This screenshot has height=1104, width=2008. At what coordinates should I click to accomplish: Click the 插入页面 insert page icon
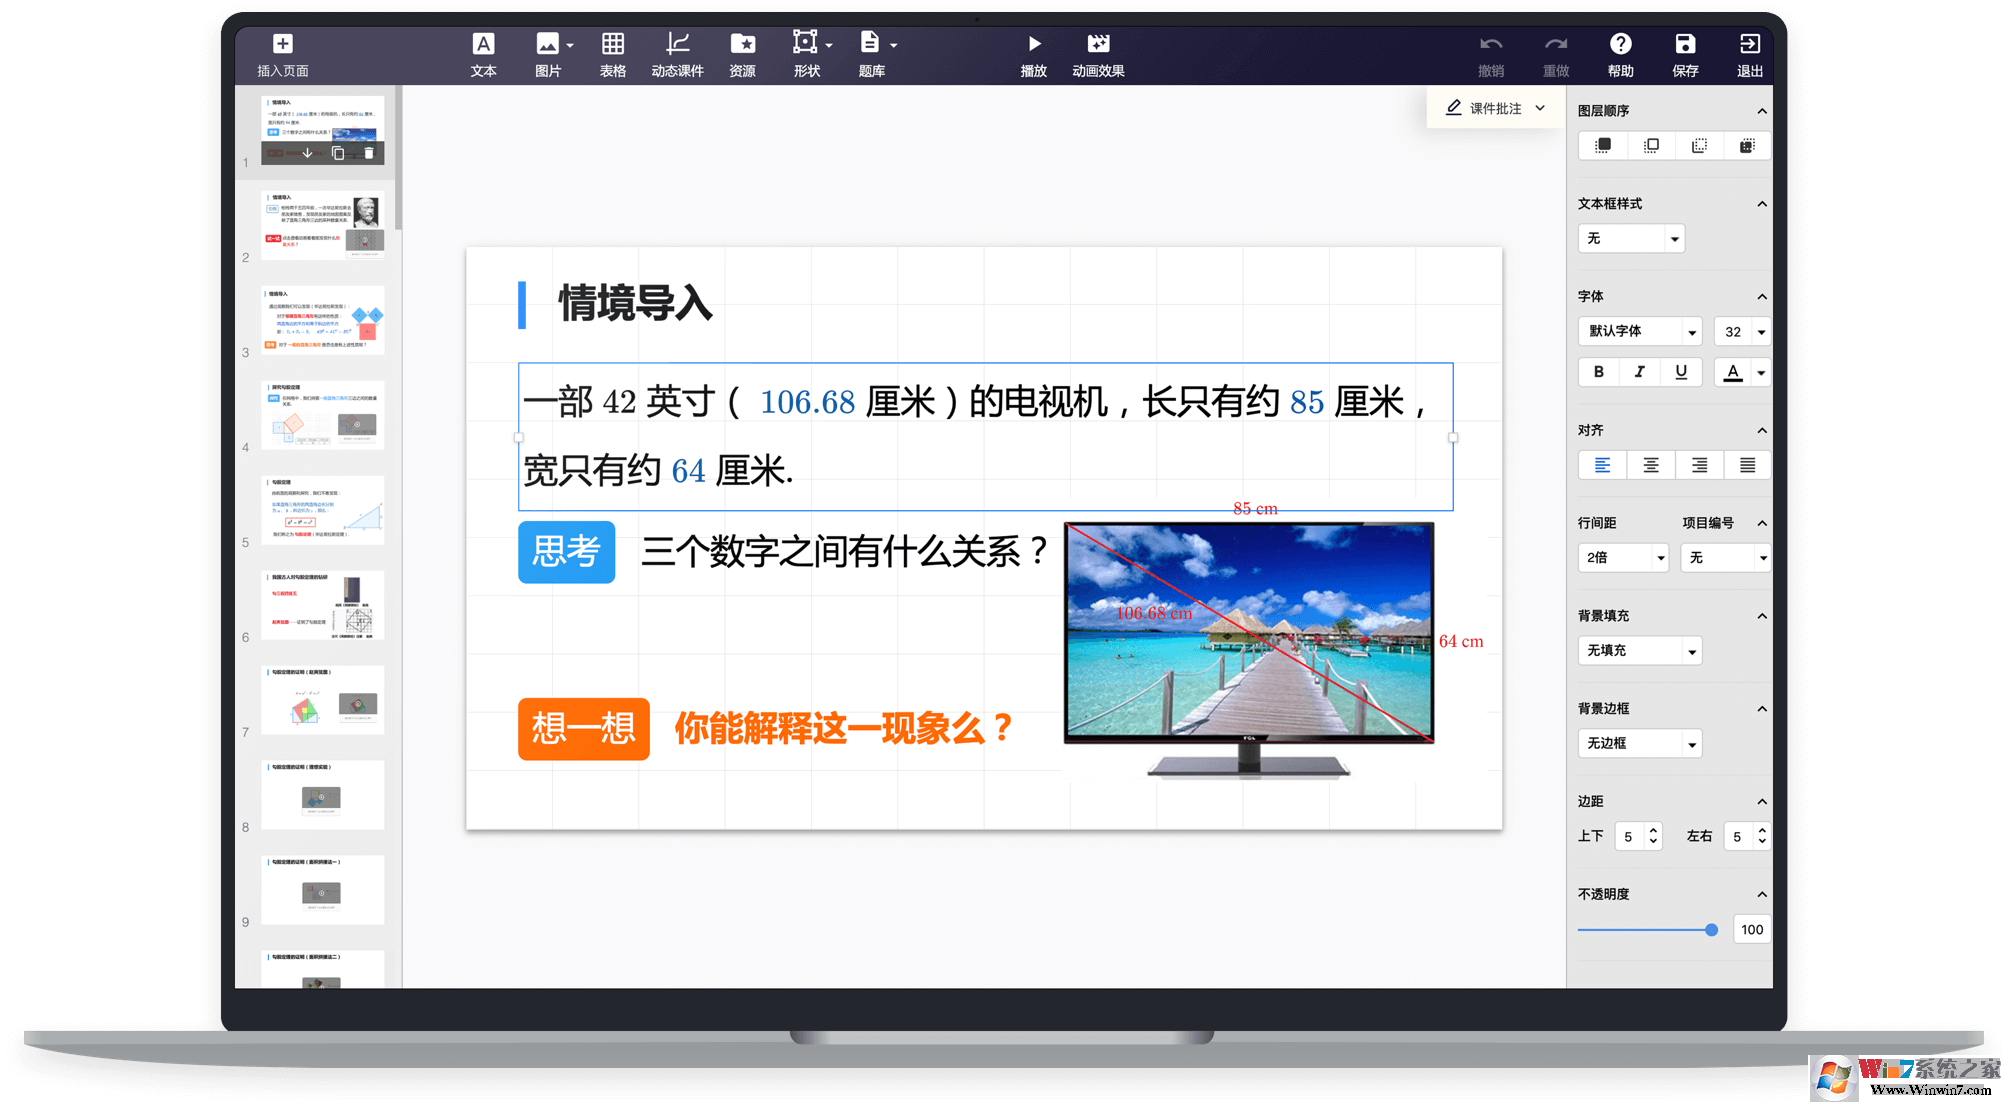click(x=283, y=43)
